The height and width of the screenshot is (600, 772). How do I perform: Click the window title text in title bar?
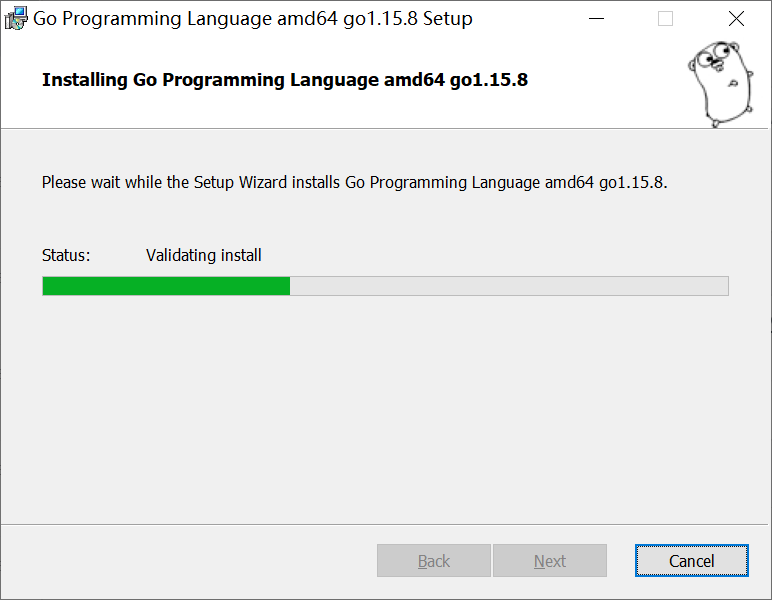click(x=253, y=19)
